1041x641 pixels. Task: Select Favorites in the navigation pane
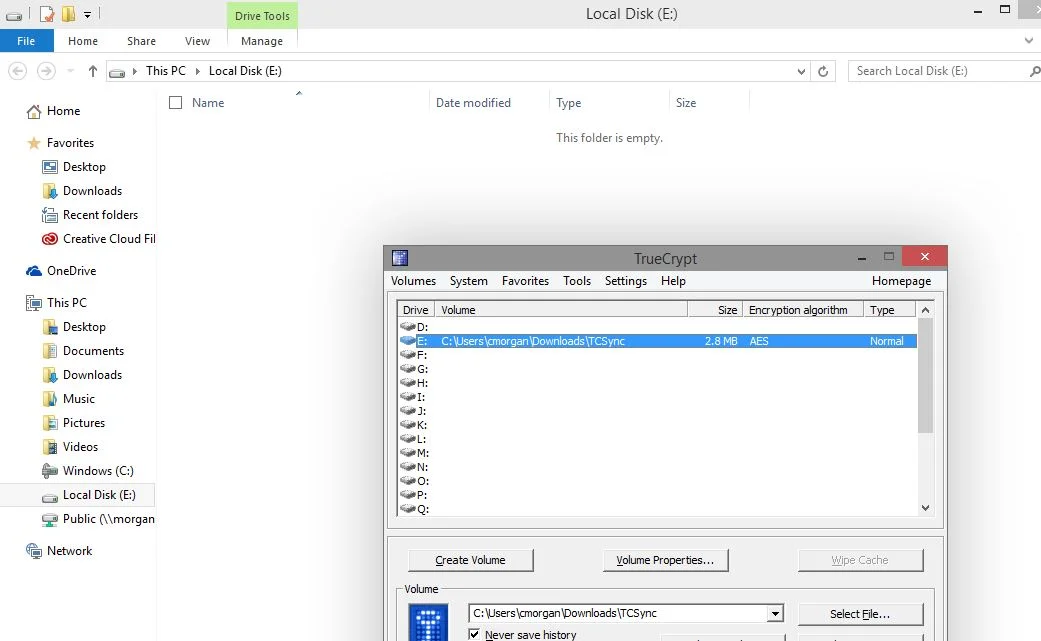pos(70,143)
